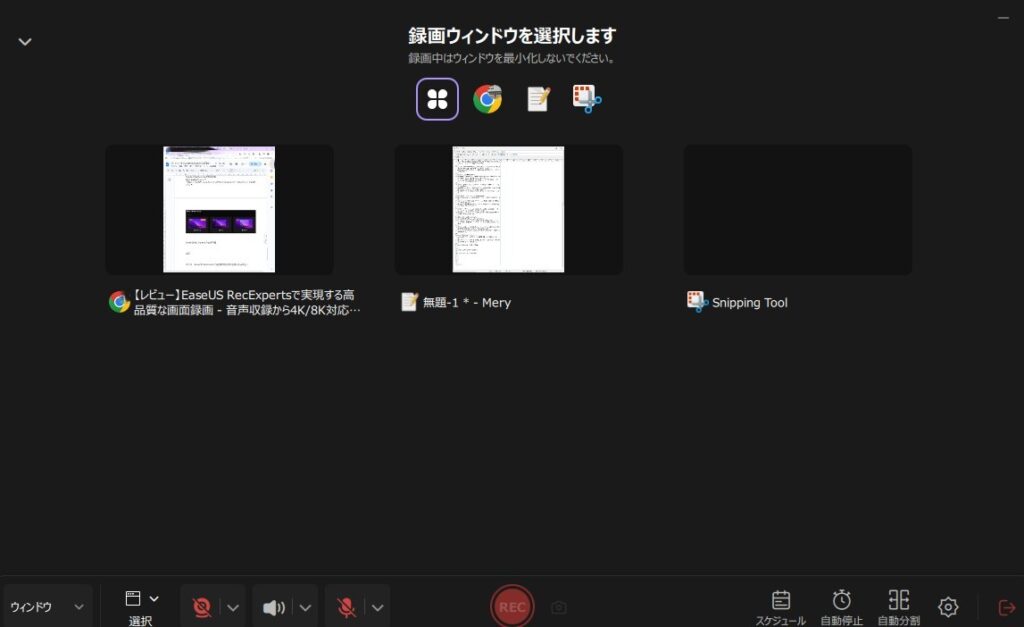Open 自動停止 auto stop timer
The image size is (1024, 627).
[841, 607]
